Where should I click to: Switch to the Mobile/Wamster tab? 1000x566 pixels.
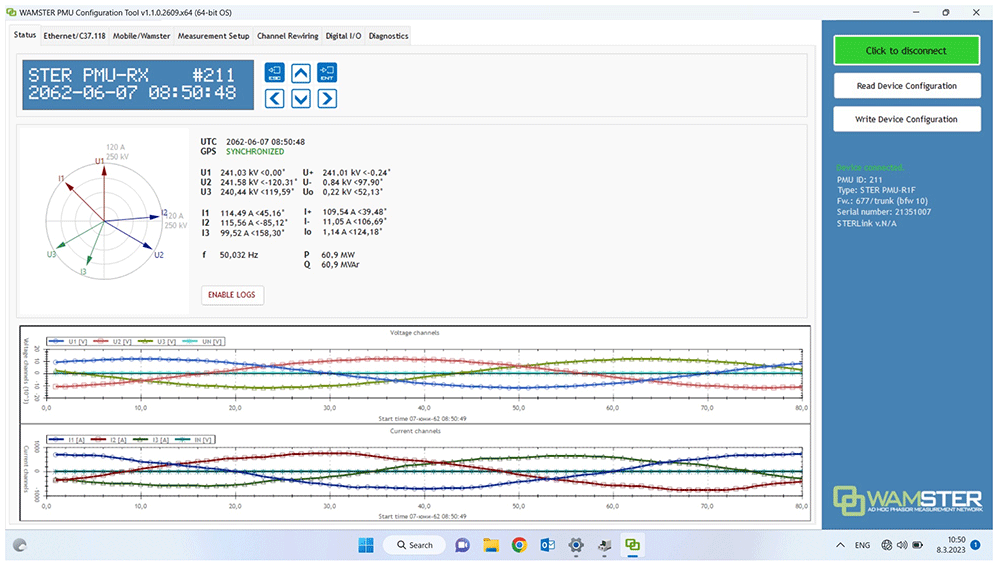pos(142,36)
